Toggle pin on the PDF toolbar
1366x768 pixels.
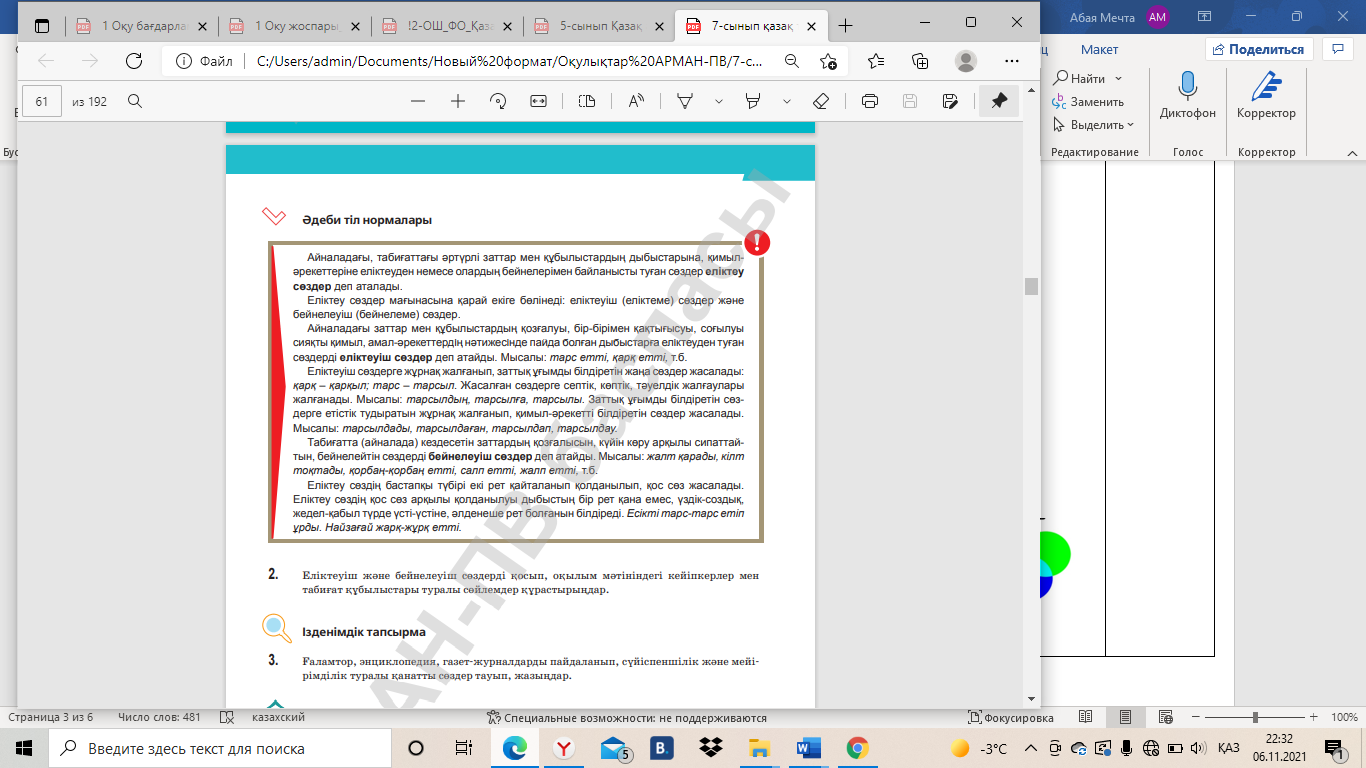(x=999, y=101)
